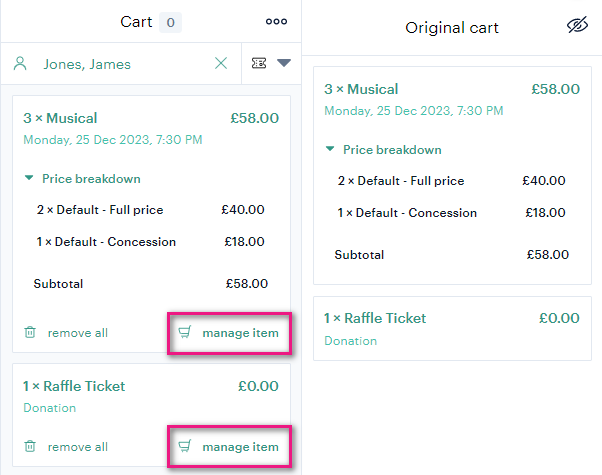Collapse Price breakdown in the Cart panel
This screenshot has height=475, width=602.
[x=29, y=178]
